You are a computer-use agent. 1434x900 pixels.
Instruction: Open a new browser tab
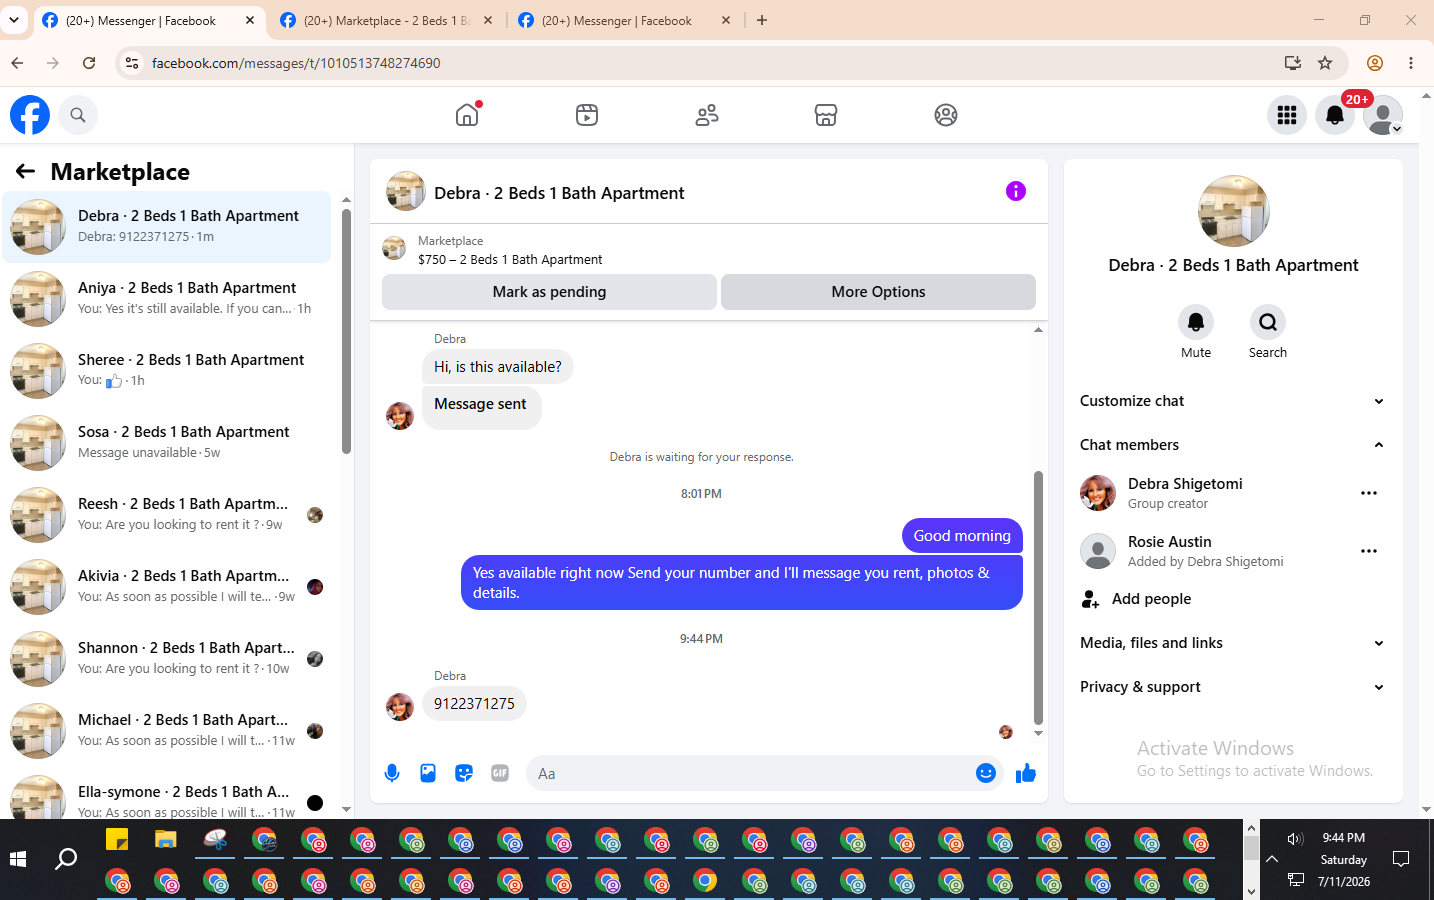pyautogui.click(x=762, y=20)
